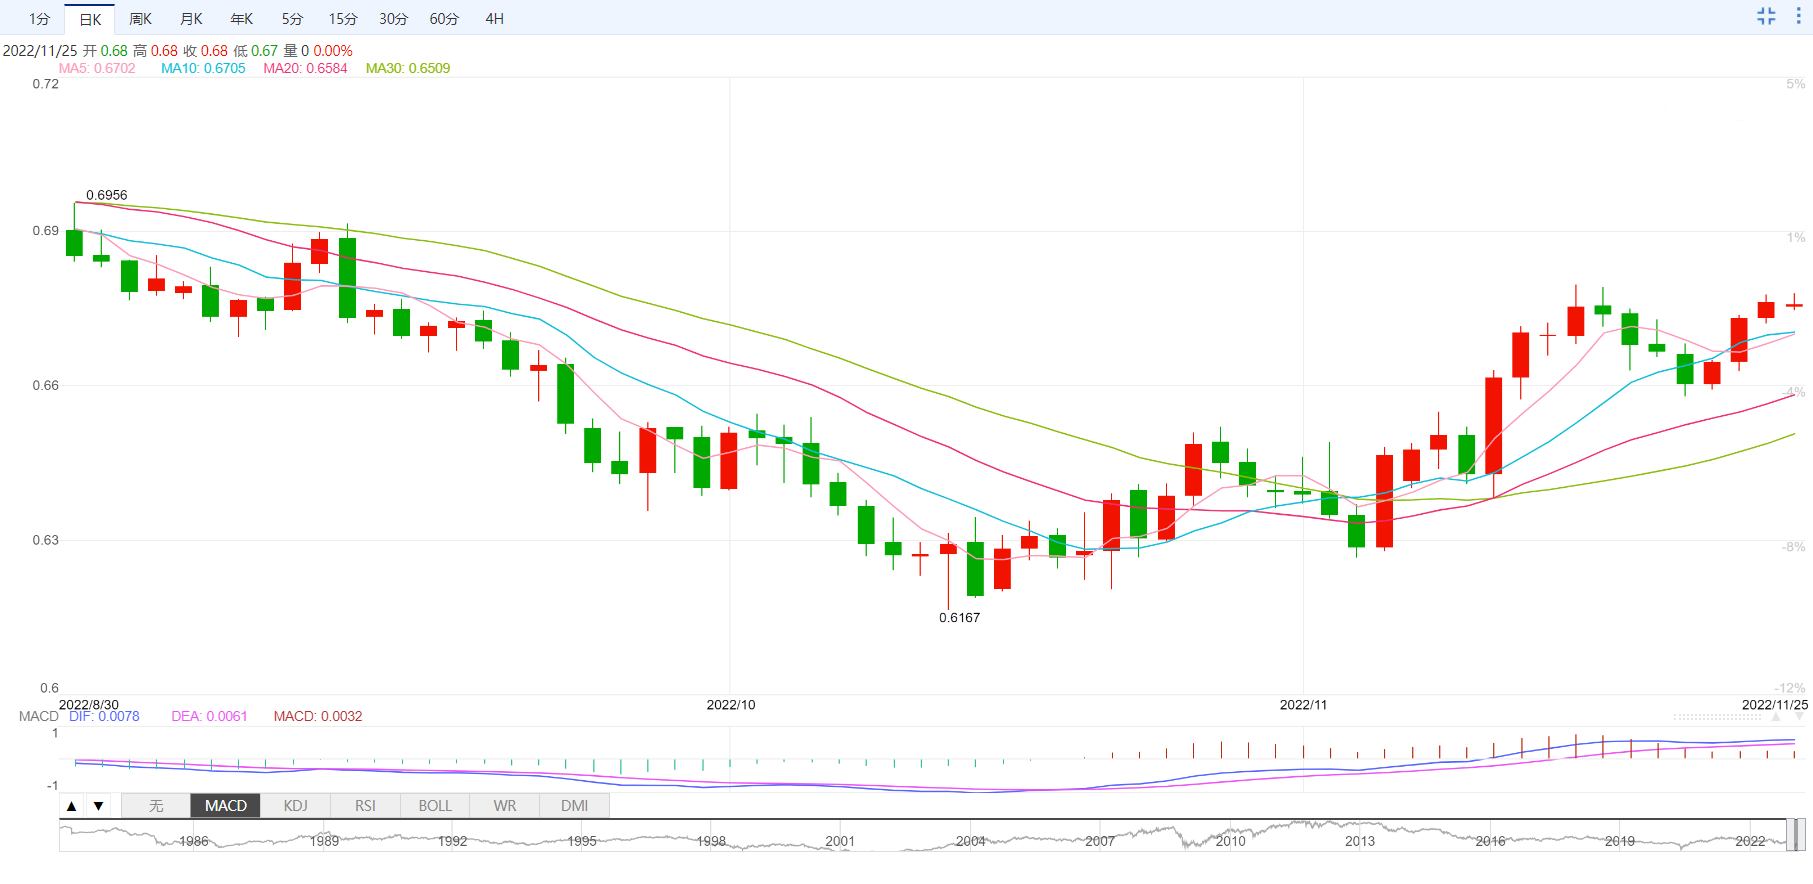Click the 0.6167 low price annotation
This screenshot has height=884, width=1813.
coord(959,618)
